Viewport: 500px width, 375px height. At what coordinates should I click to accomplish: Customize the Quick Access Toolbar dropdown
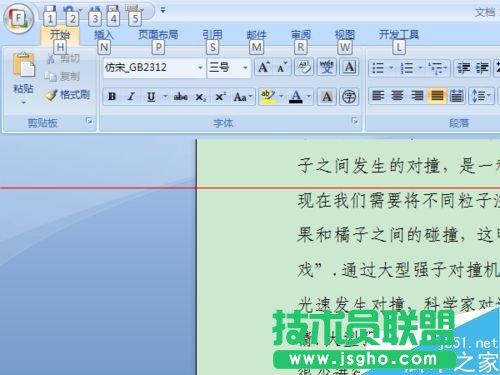click(163, 10)
